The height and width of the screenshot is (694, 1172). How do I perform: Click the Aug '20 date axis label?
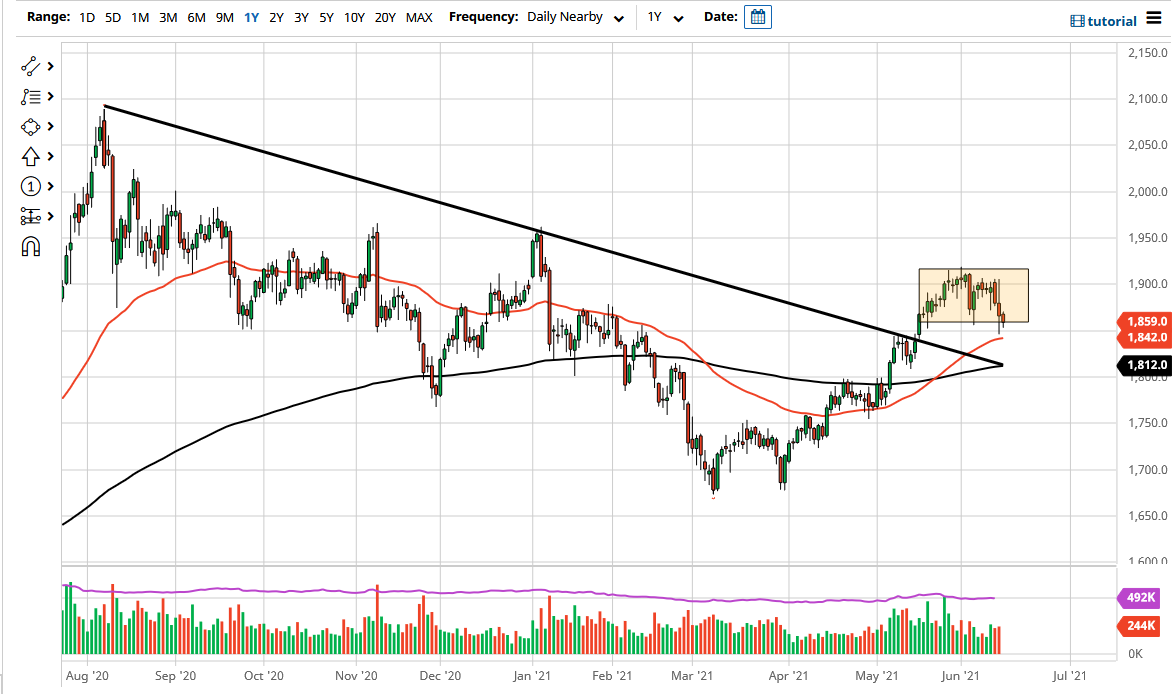click(87, 676)
